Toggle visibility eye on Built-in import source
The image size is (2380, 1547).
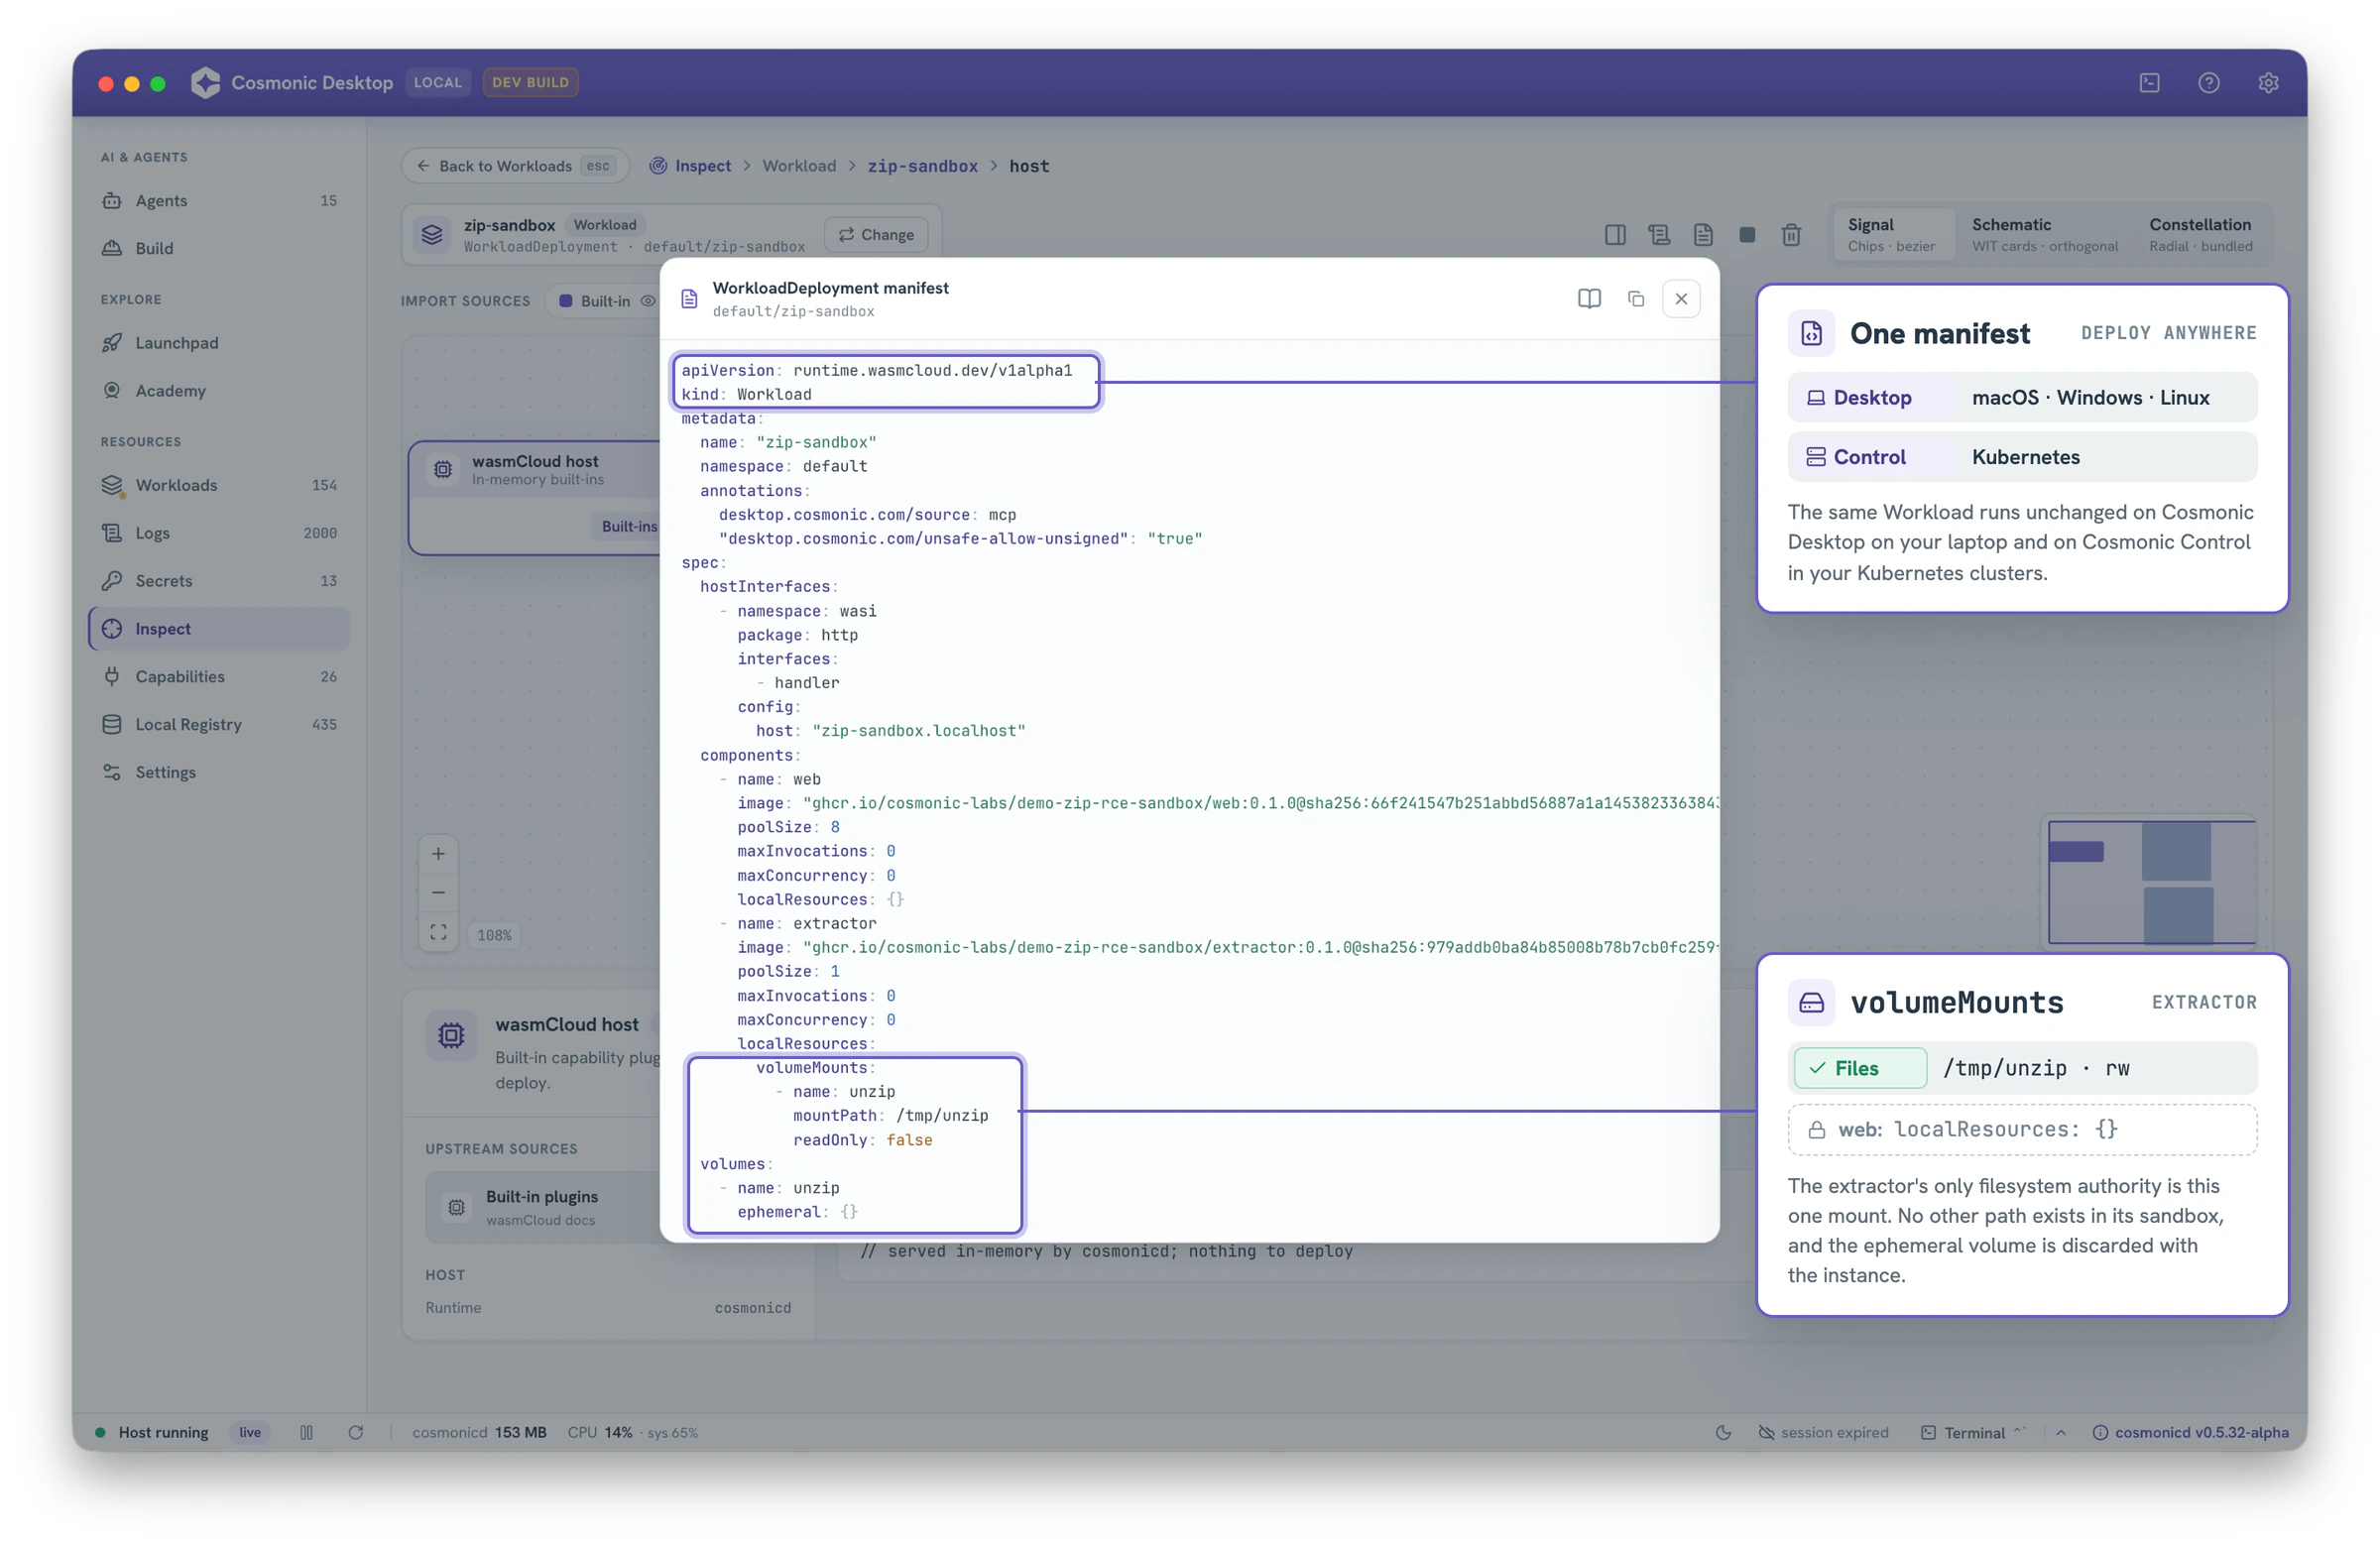647,300
